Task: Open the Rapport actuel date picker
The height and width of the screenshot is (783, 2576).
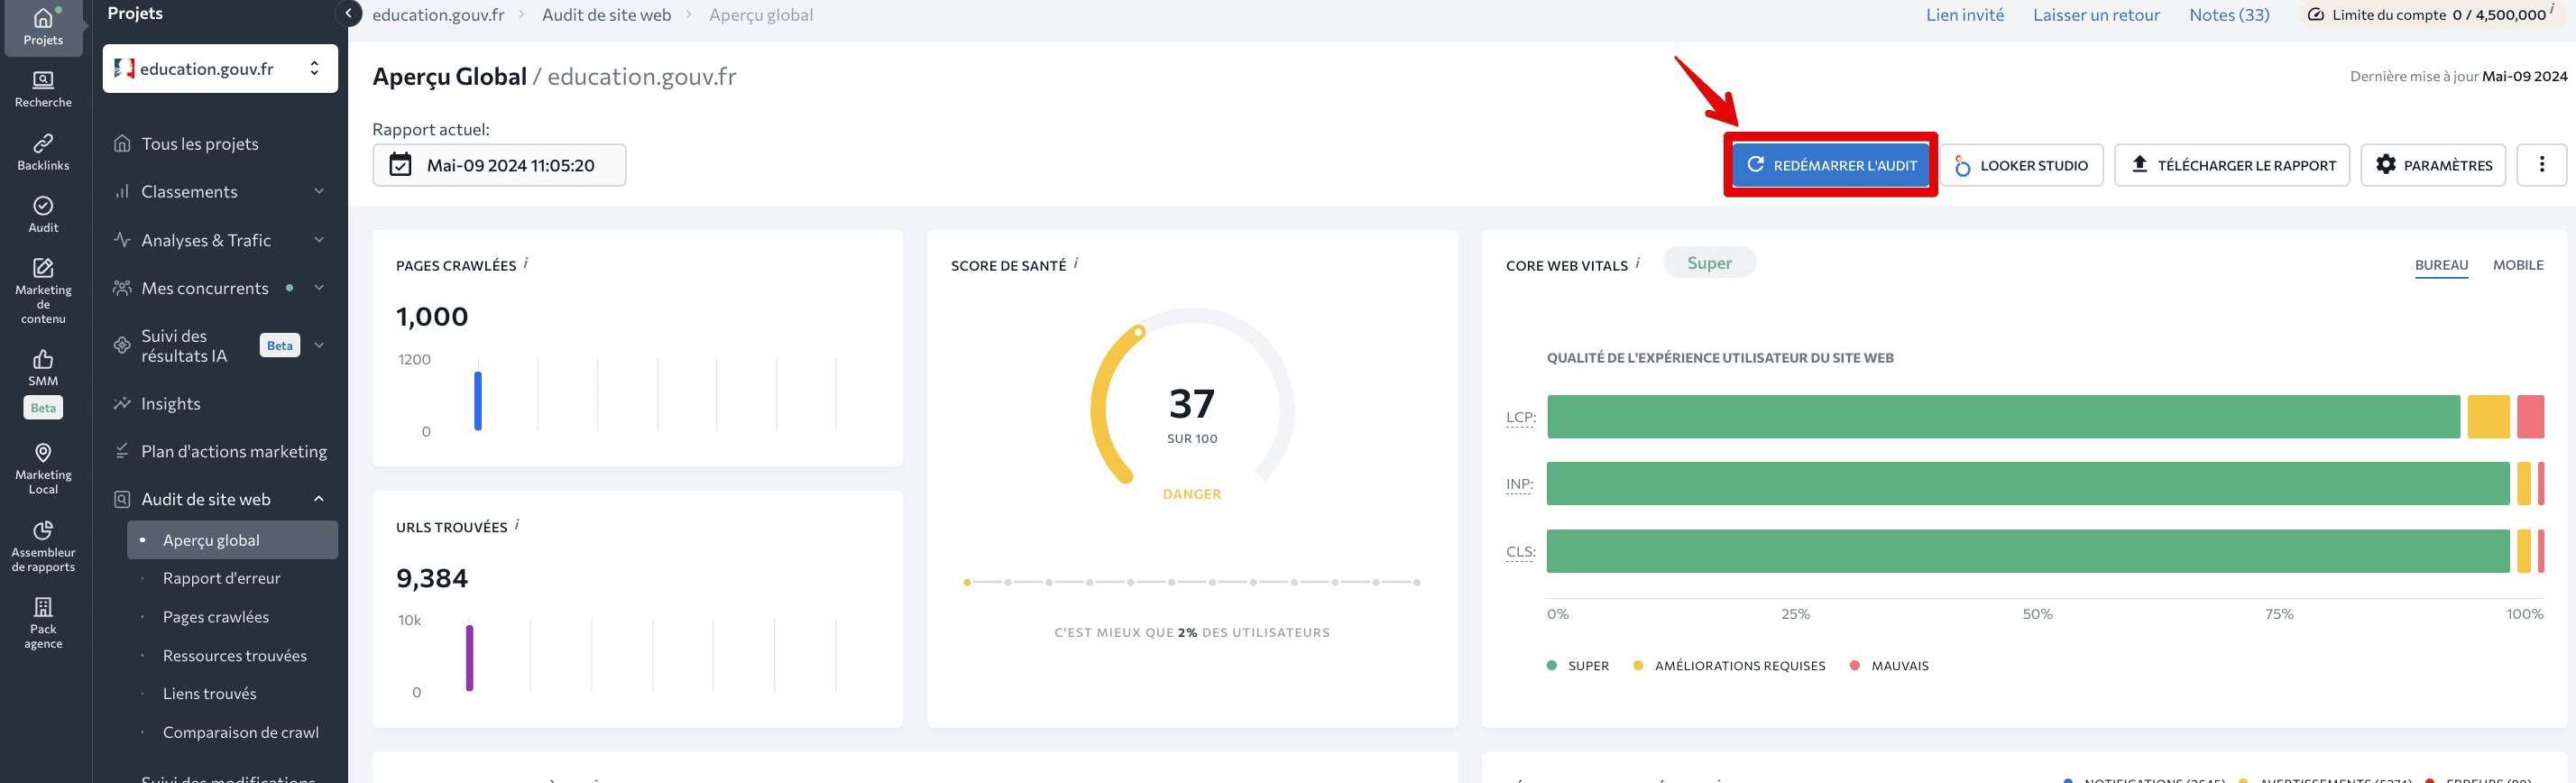Action: 499,165
